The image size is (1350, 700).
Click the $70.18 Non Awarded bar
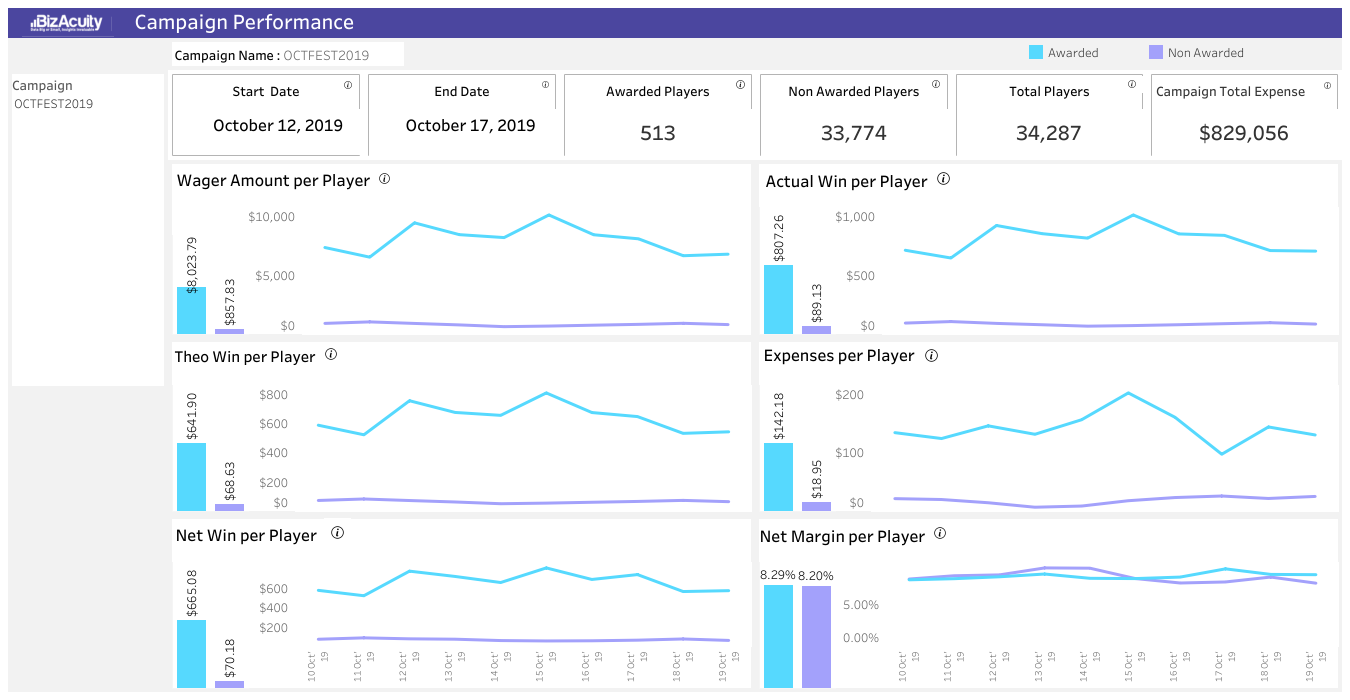point(229,684)
